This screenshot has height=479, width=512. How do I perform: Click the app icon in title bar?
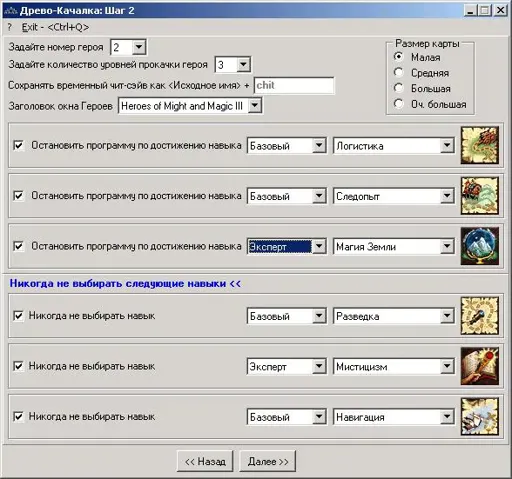coord(10,11)
